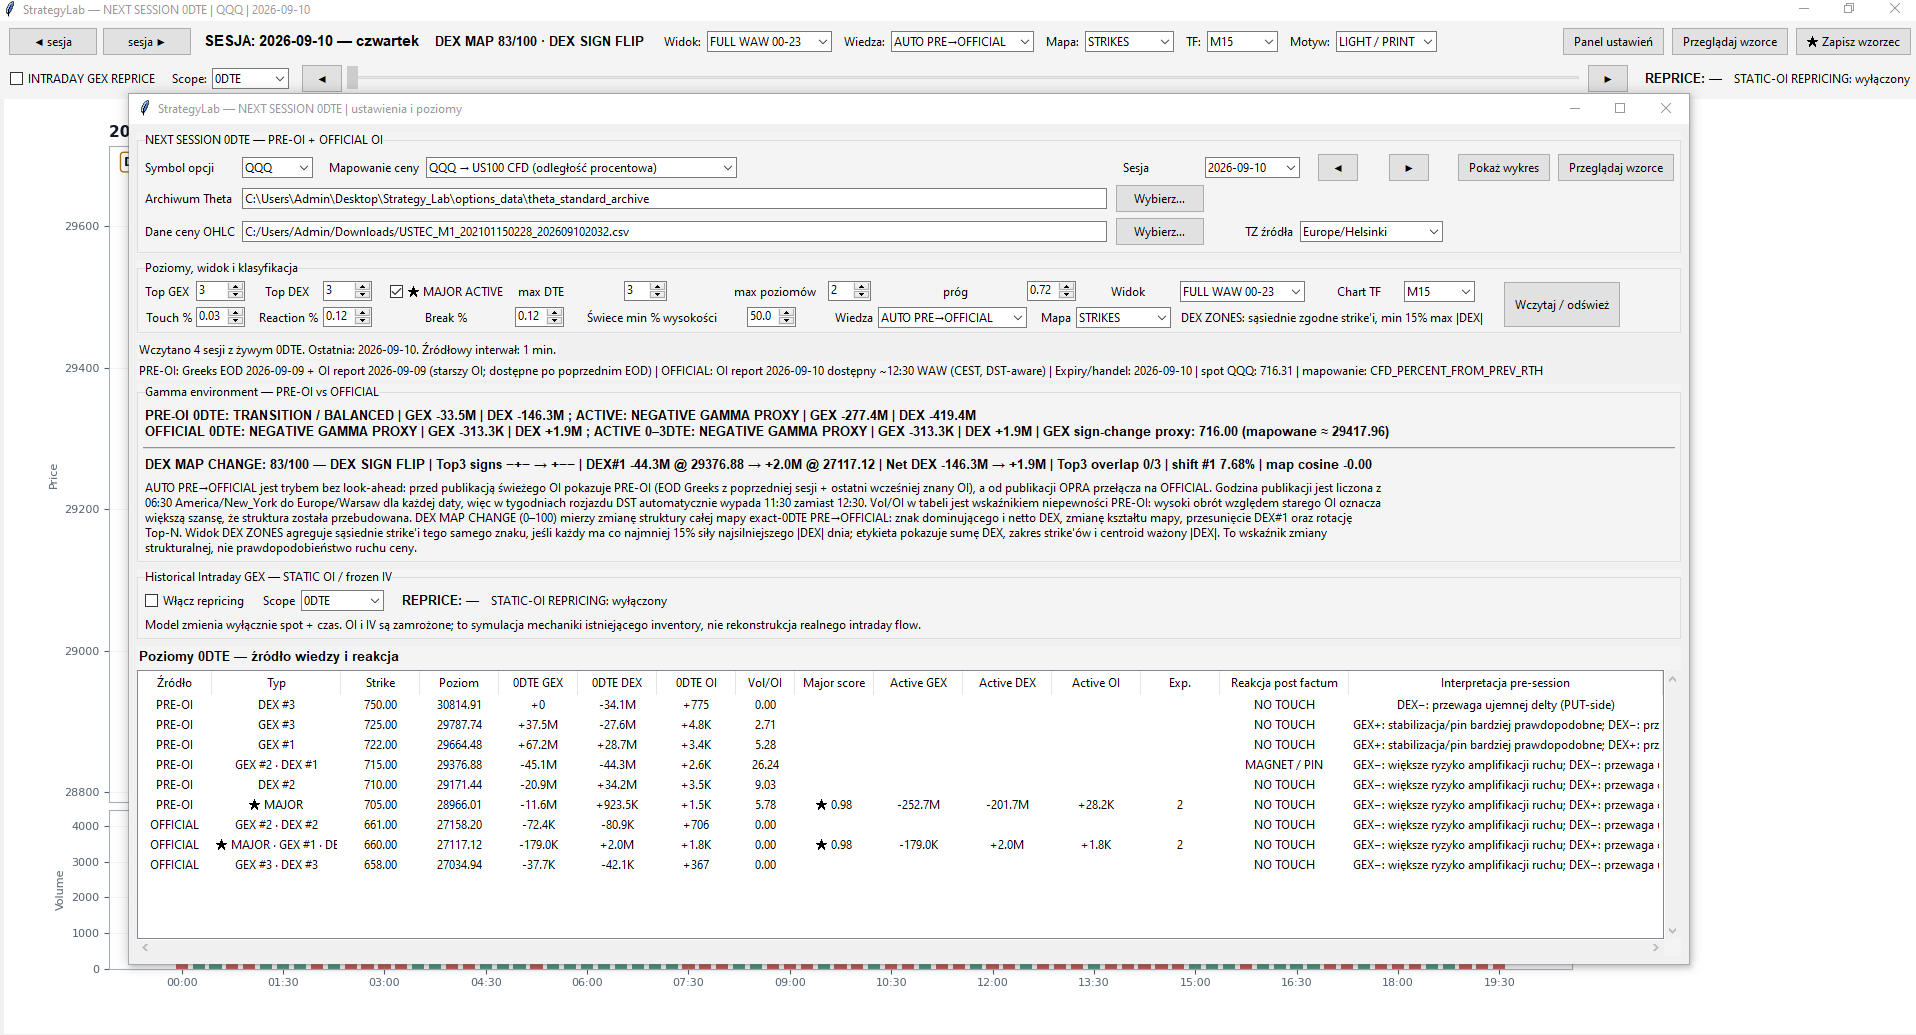The height and width of the screenshot is (1035, 1916).
Task: Select the PRE-OI MAJOR row at strike 705.00
Action: point(899,805)
